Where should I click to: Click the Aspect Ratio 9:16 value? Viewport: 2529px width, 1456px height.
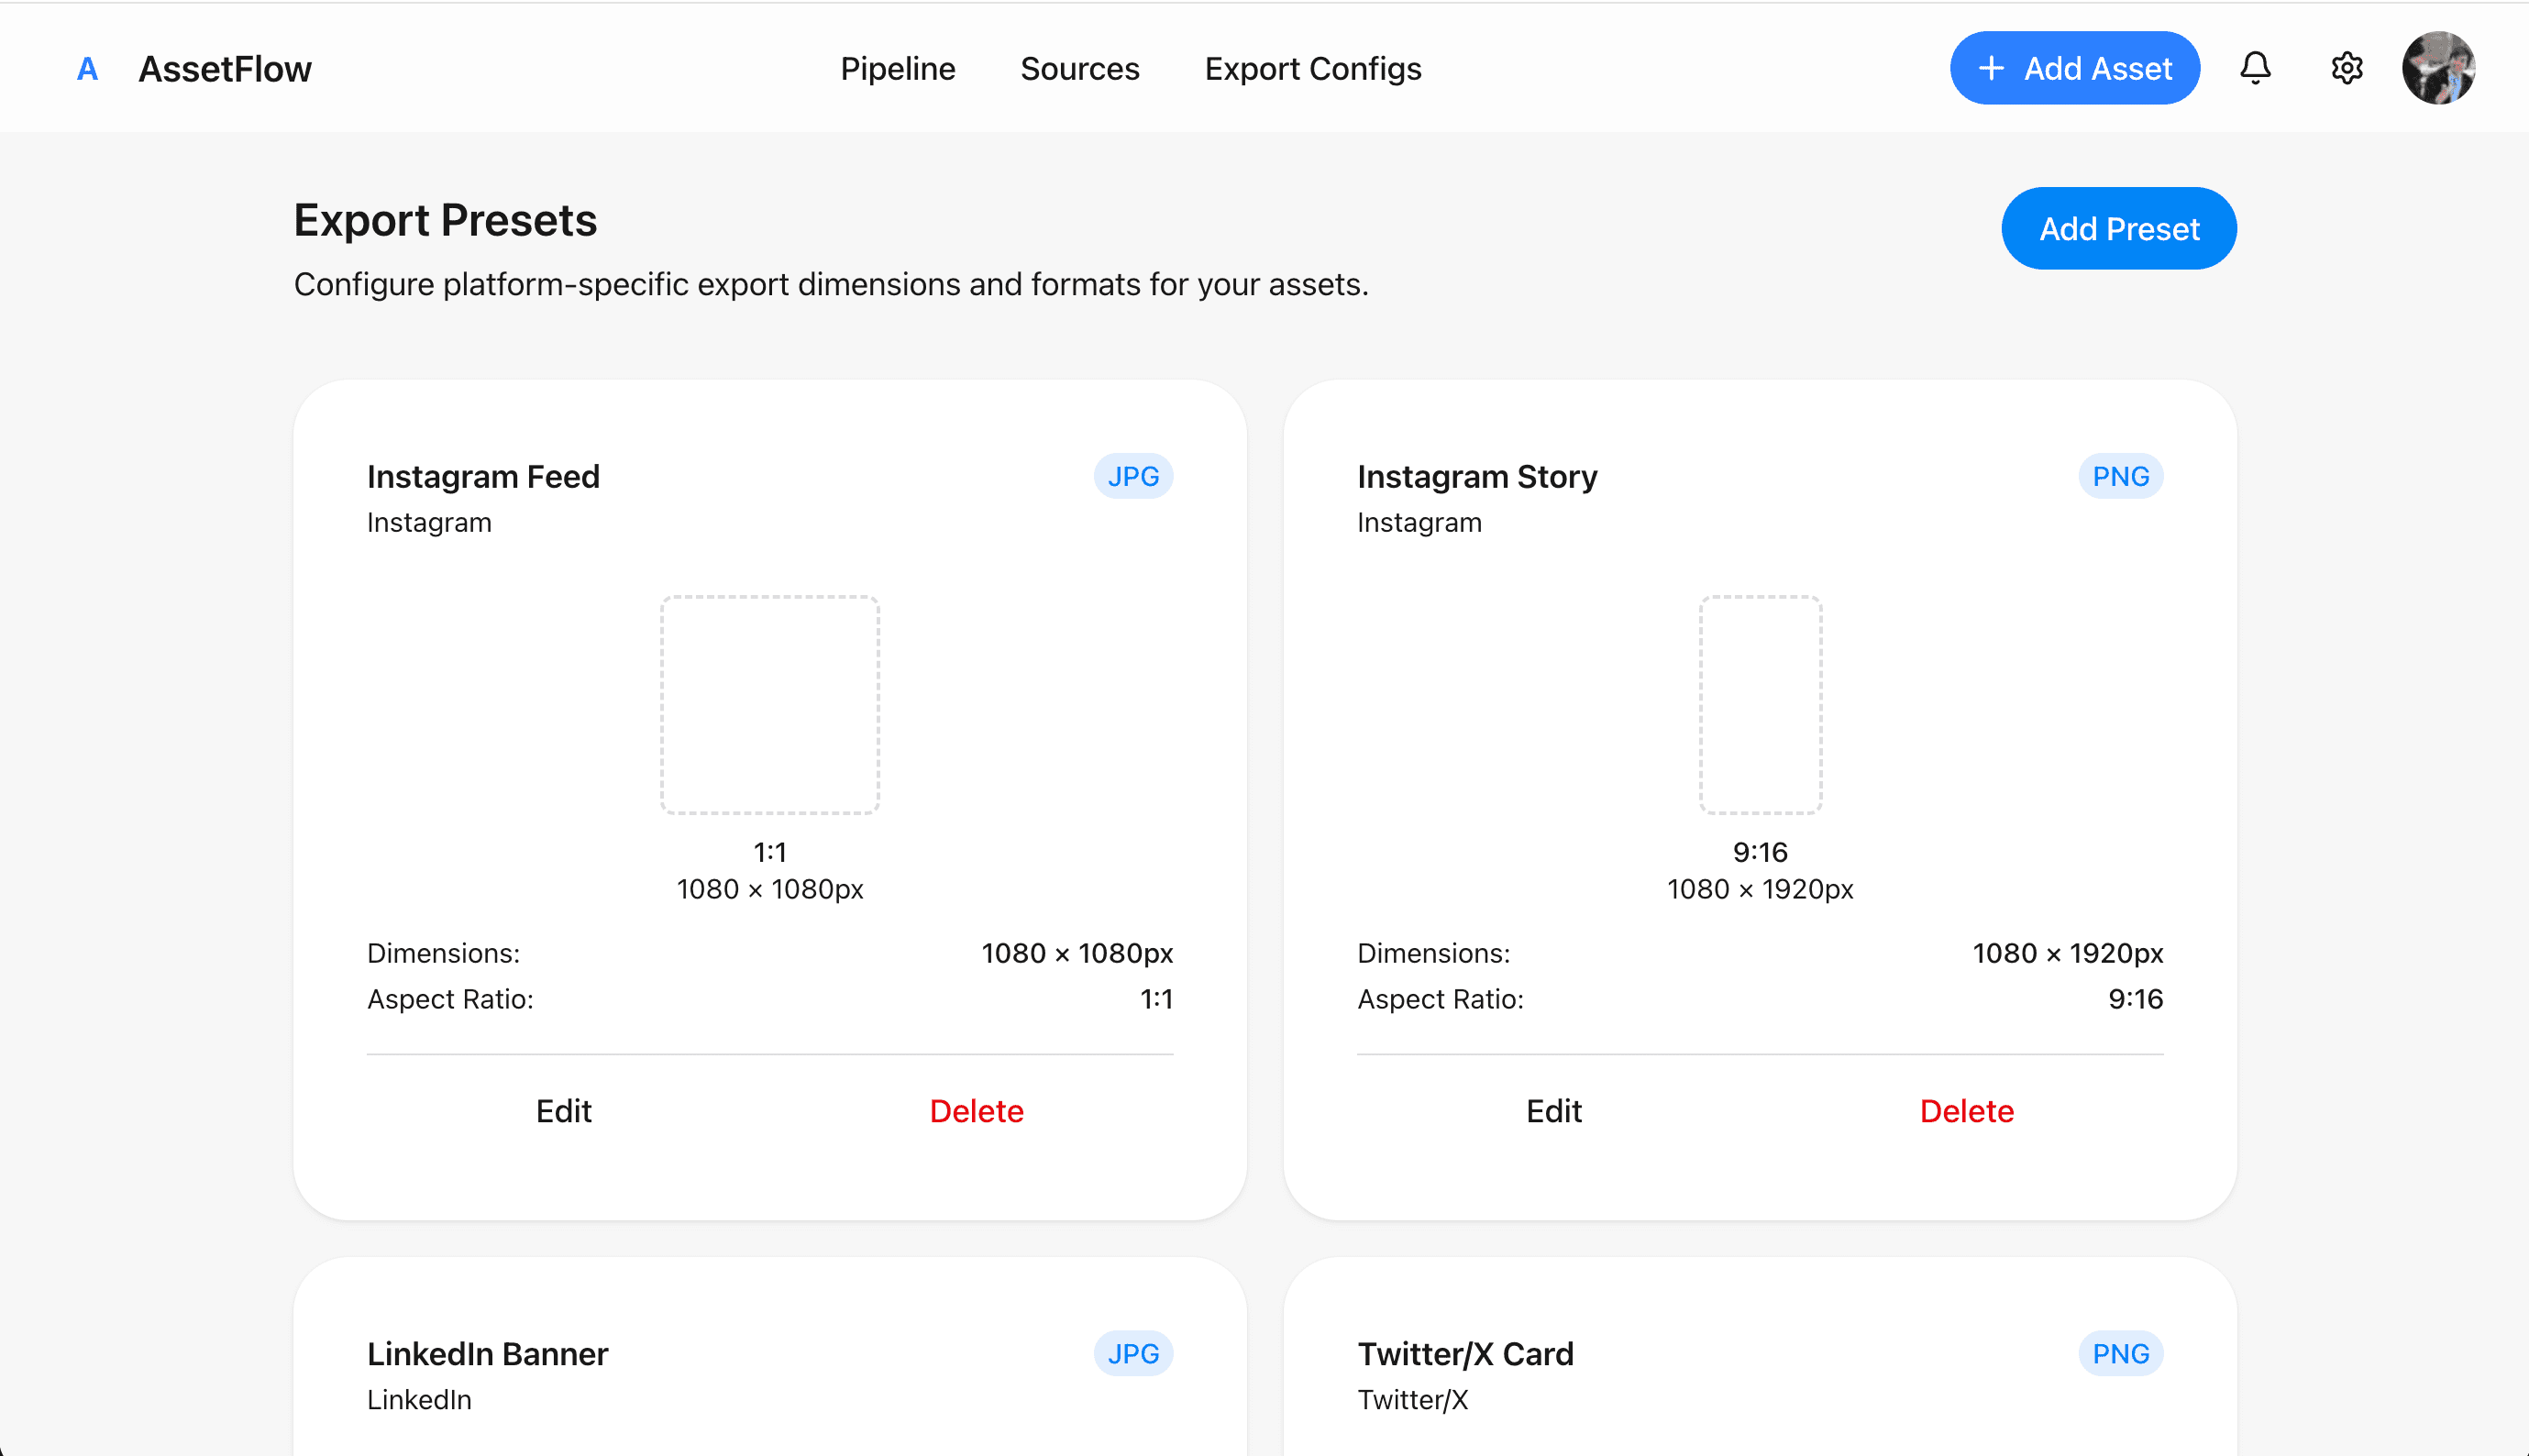(x=2135, y=999)
